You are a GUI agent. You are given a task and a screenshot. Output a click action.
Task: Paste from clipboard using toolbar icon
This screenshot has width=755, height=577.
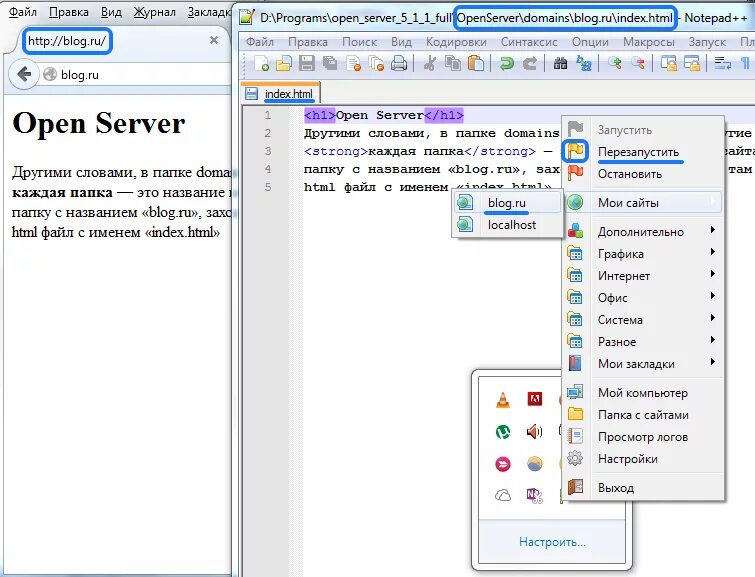coord(476,63)
